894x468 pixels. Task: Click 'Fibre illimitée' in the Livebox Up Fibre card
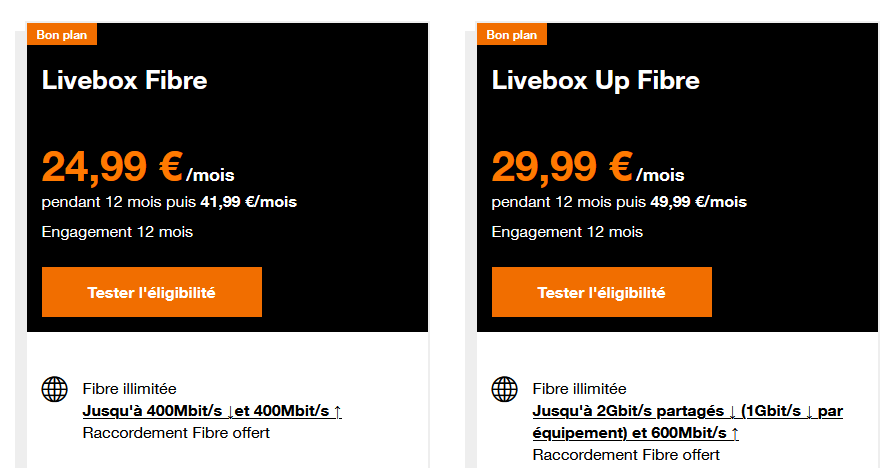(x=579, y=389)
